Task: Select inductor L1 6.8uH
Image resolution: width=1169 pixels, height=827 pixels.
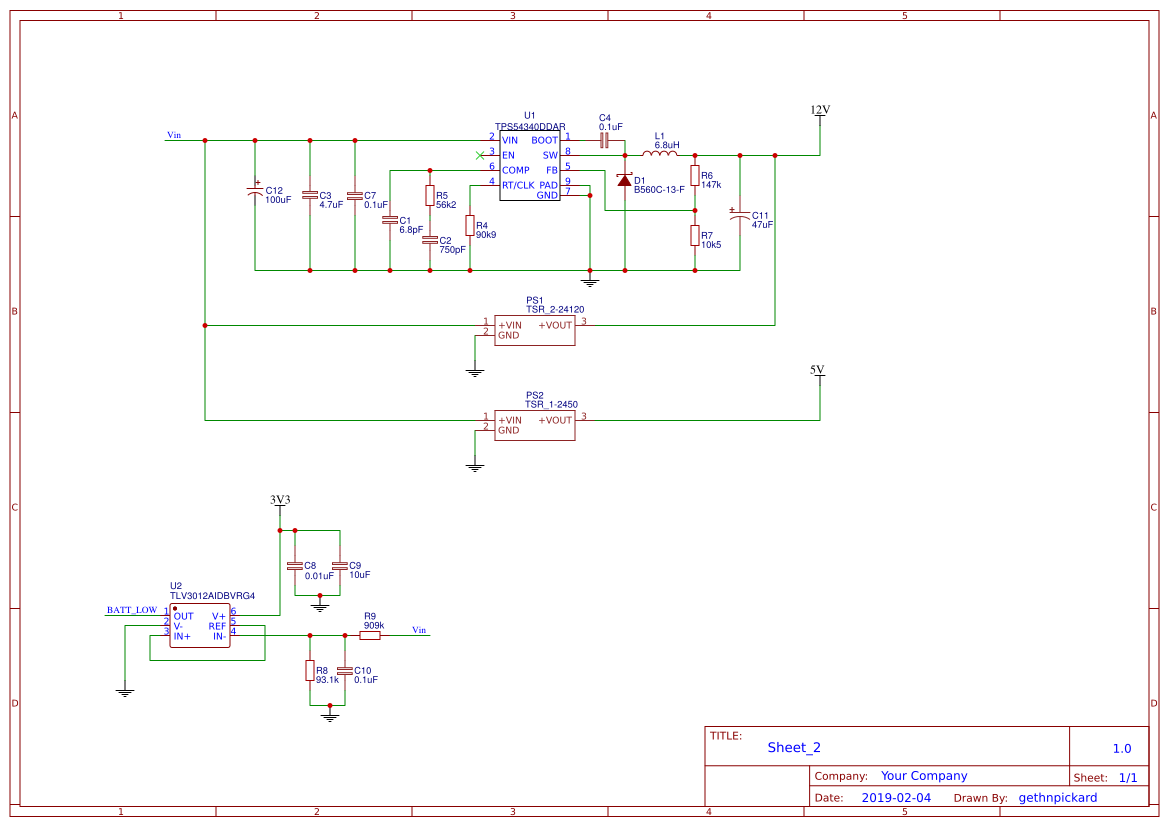Action: click(663, 155)
